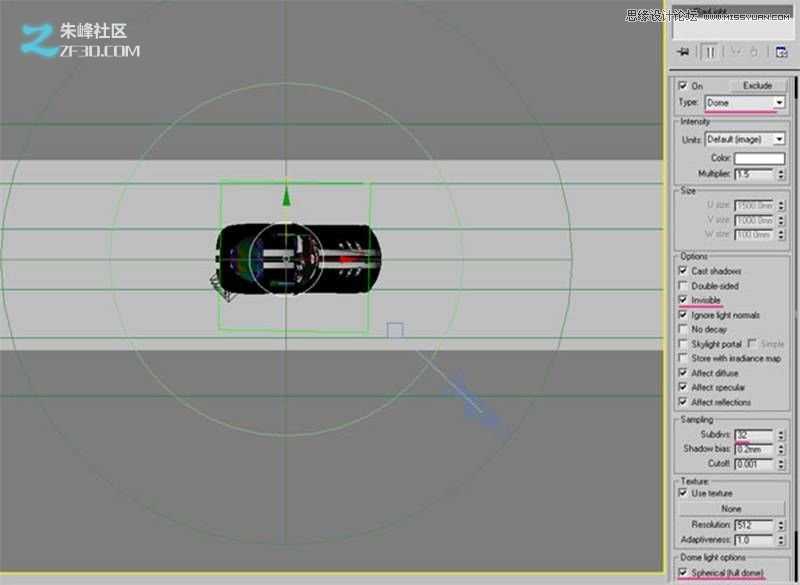This screenshot has height=585, width=800.
Task: Toggle Ignore light normals checkbox
Action: click(683, 315)
